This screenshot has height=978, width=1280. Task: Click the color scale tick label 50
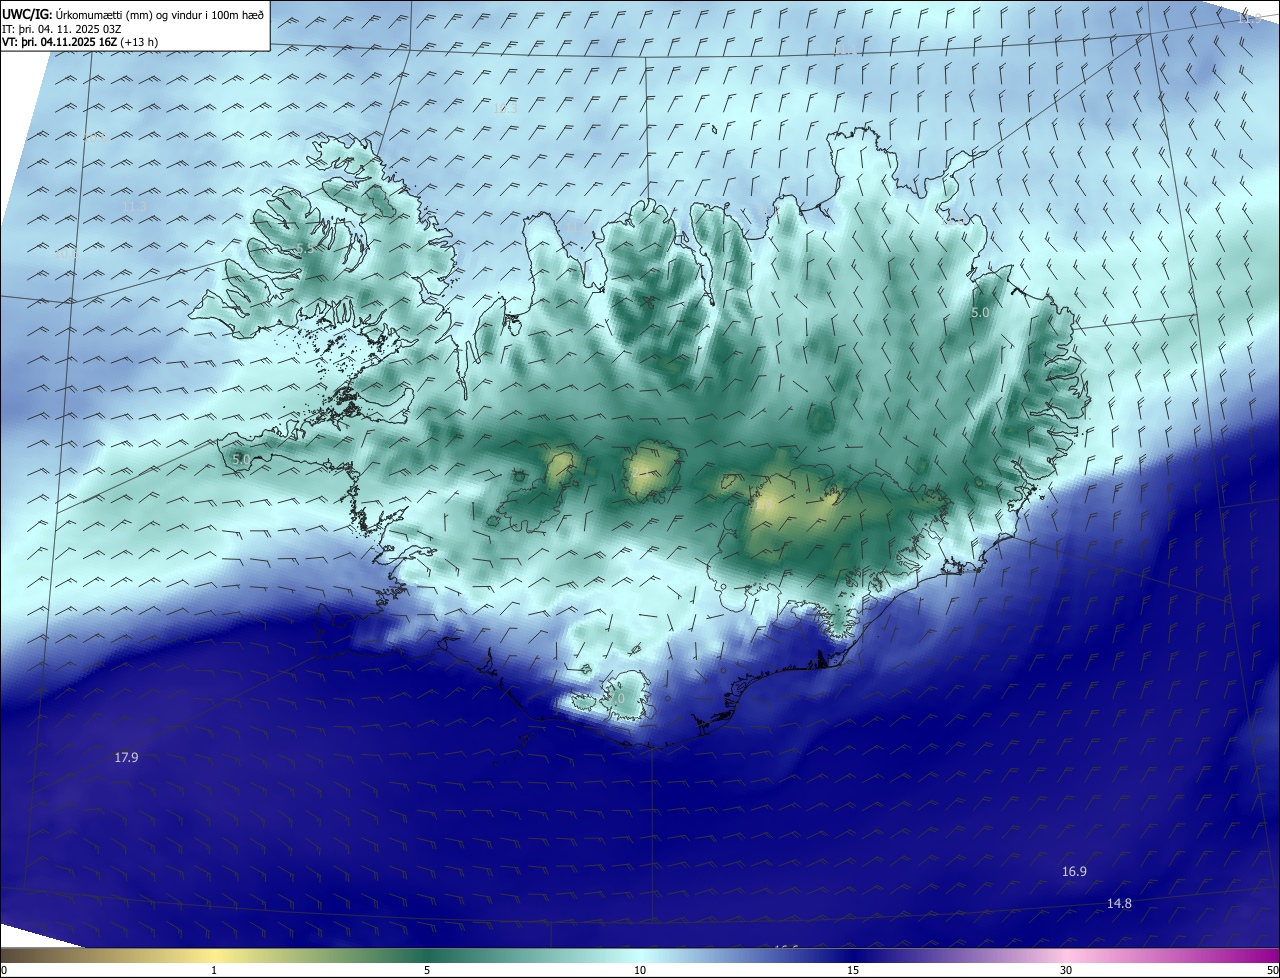[1272, 969]
